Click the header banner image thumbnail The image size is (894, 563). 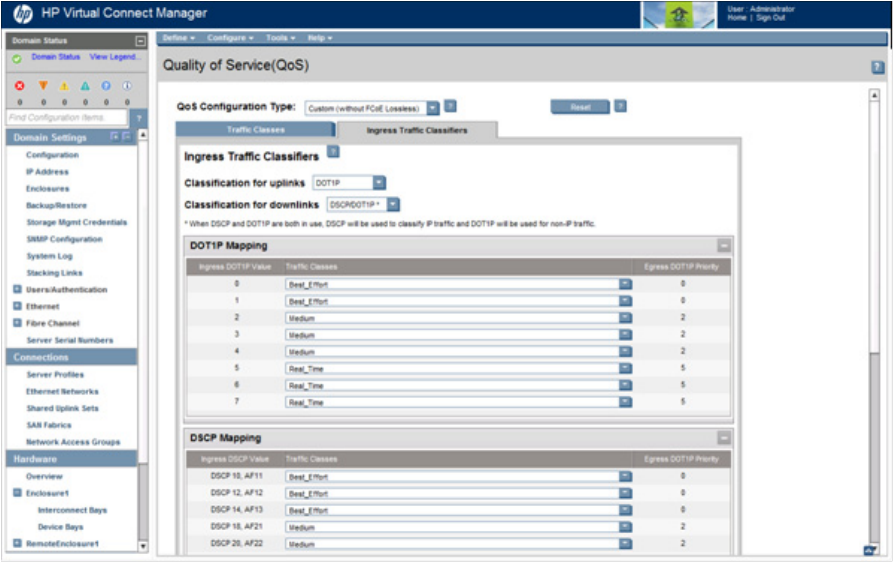(678, 15)
